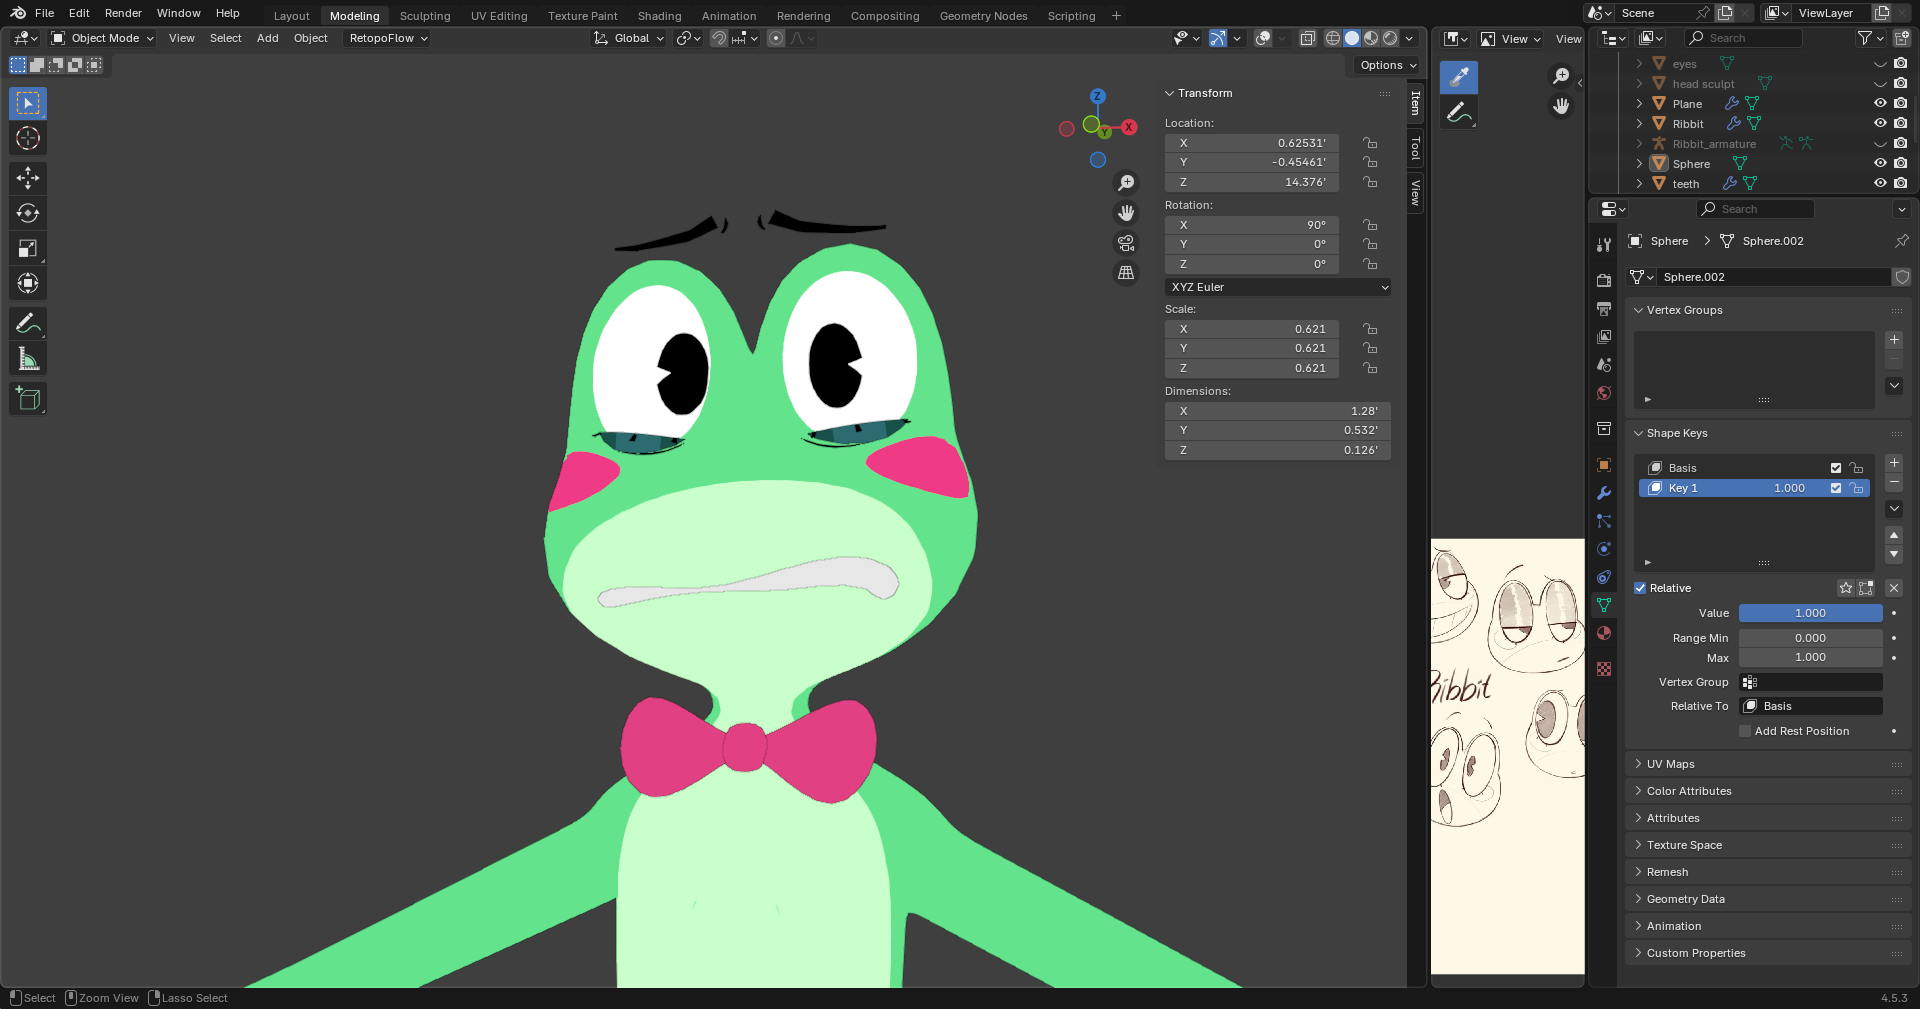Open the UV Editing workspace tab
The width and height of the screenshot is (1920, 1009).
[499, 16]
